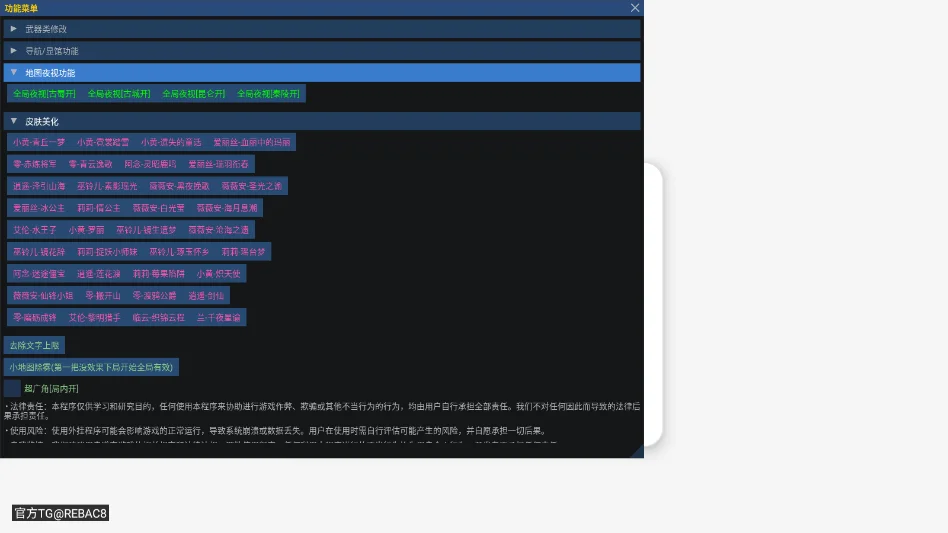Close the 功能菜单 window
The height and width of the screenshot is (533, 948).
point(634,8)
